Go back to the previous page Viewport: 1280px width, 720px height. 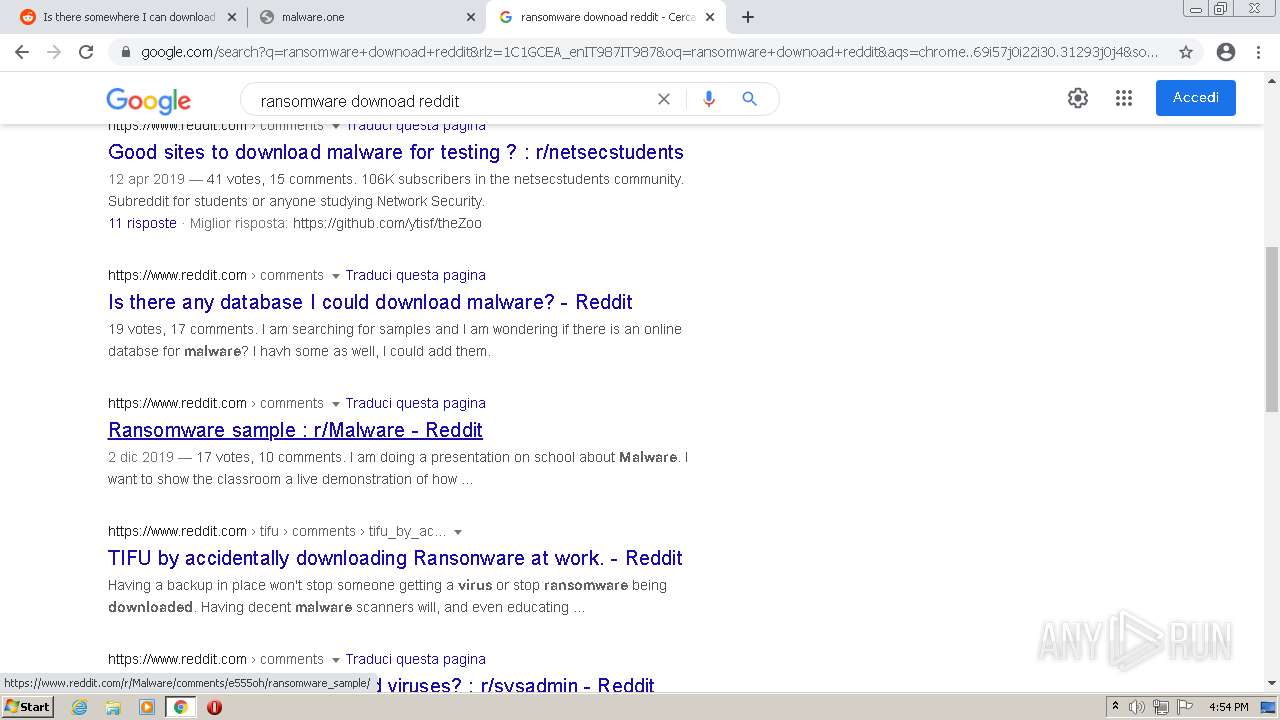[22, 52]
